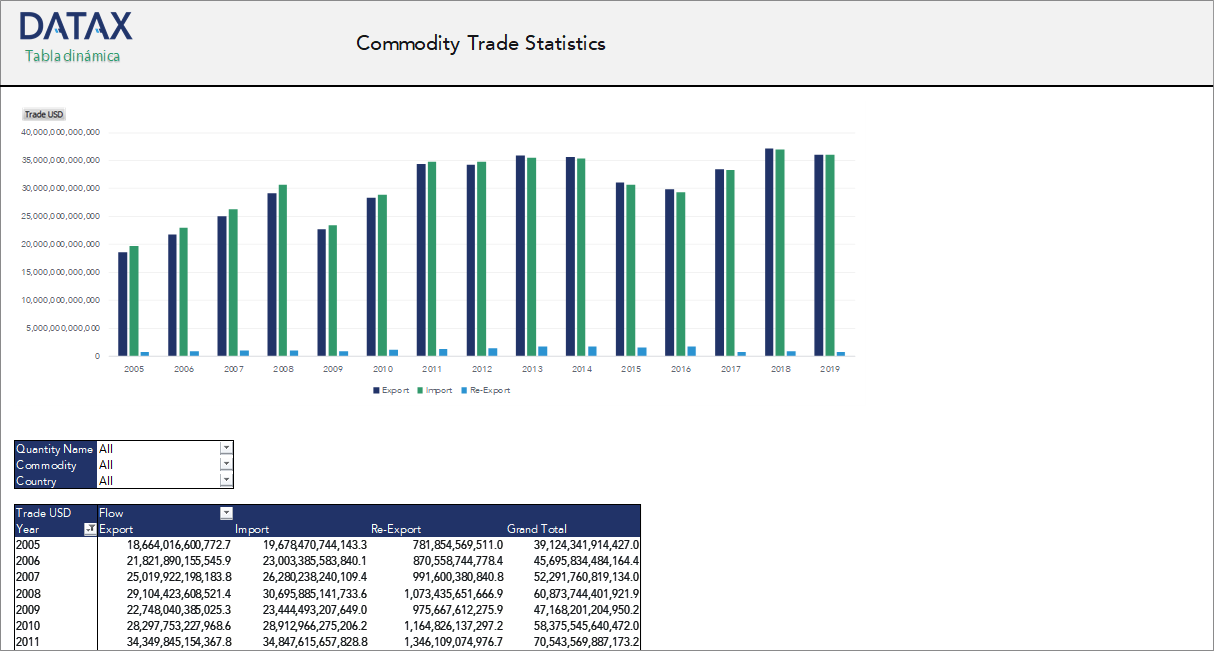The height and width of the screenshot is (651, 1214).
Task: Click the green Import color swatch in the legend
Action: pos(420,390)
